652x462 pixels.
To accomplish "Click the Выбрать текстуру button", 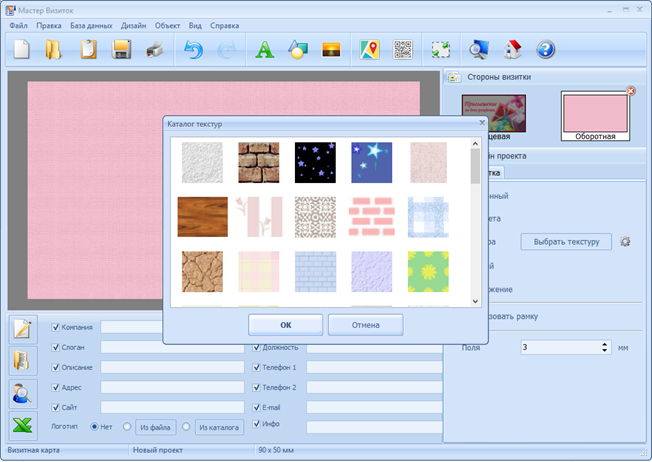I will tap(566, 242).
